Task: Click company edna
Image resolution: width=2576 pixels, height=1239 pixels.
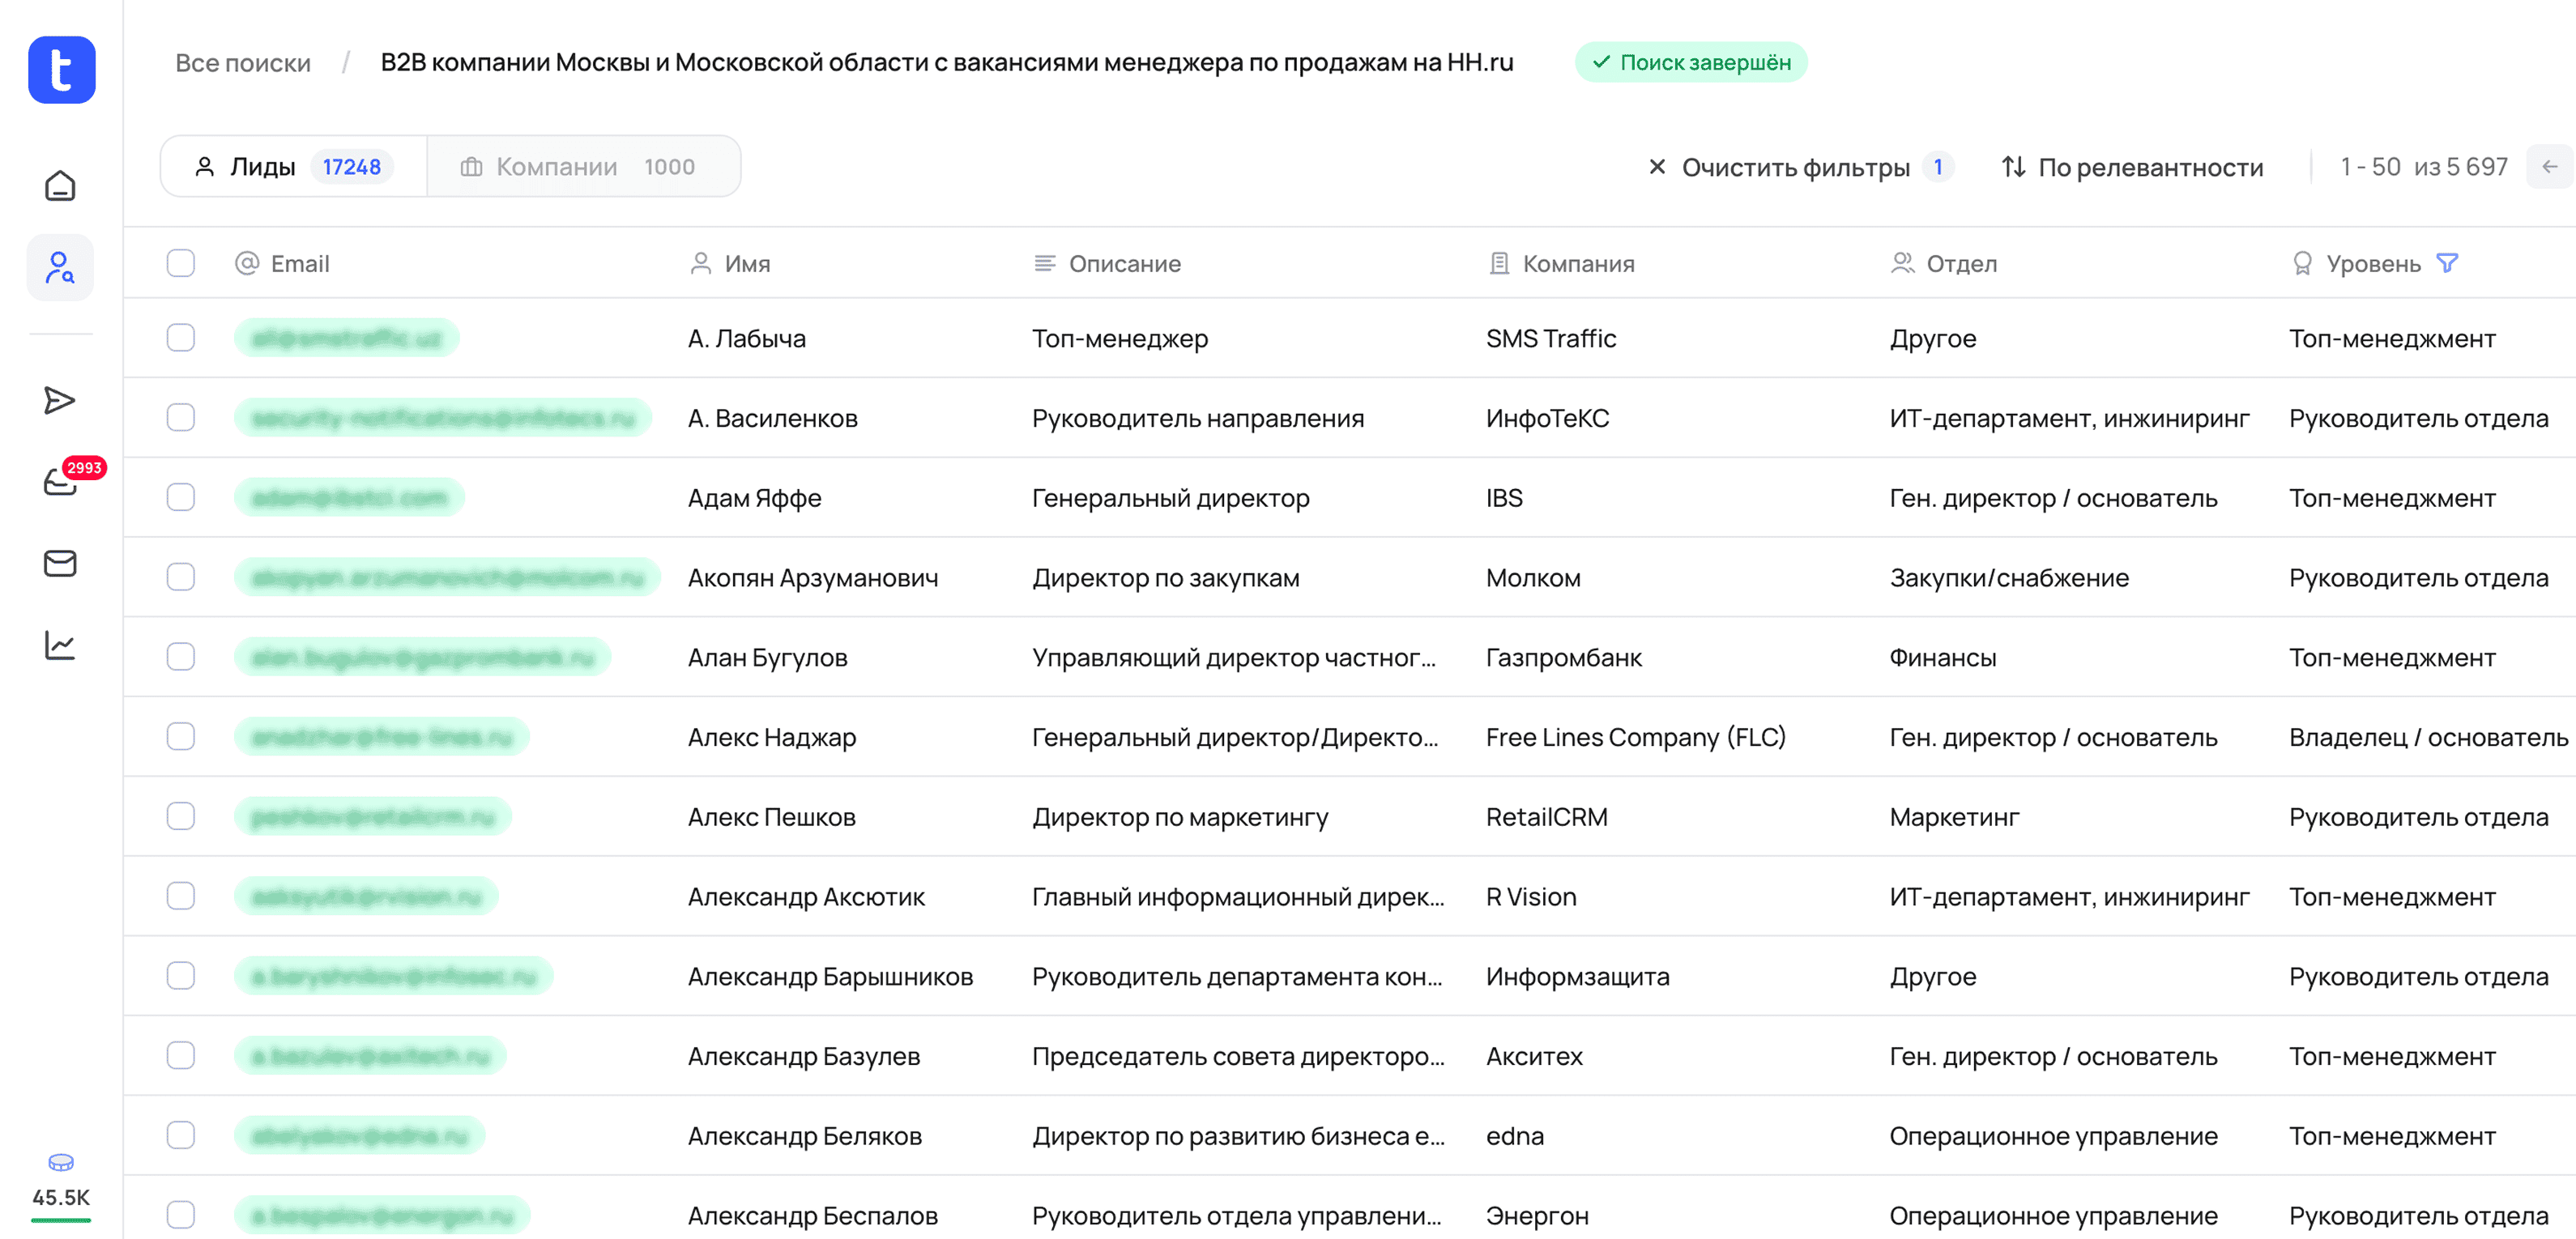Action: click(1515, 1135)
